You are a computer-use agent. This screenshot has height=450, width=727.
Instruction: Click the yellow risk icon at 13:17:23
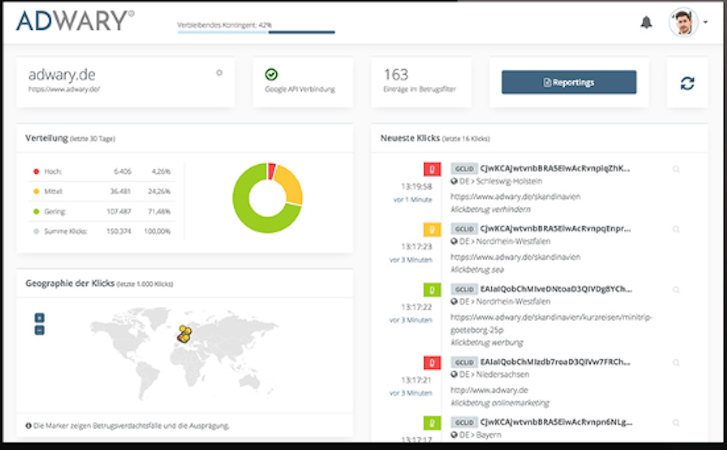click(432, 229)
